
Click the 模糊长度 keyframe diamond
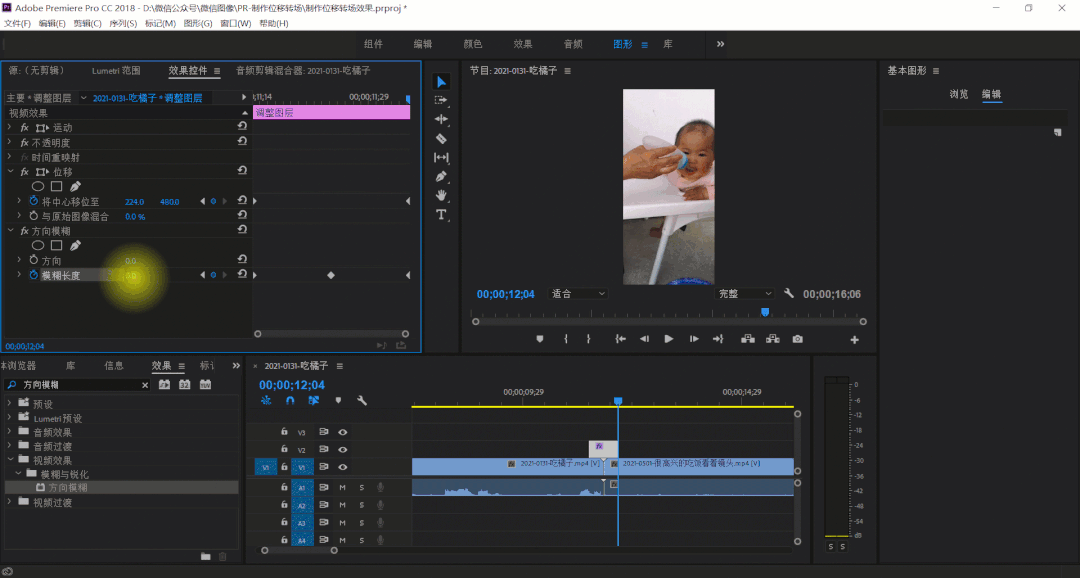331,276
